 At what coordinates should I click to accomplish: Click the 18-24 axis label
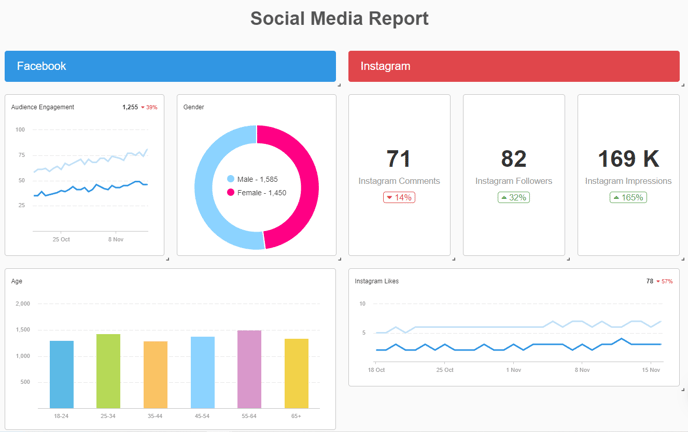click(x=61, y=416)
